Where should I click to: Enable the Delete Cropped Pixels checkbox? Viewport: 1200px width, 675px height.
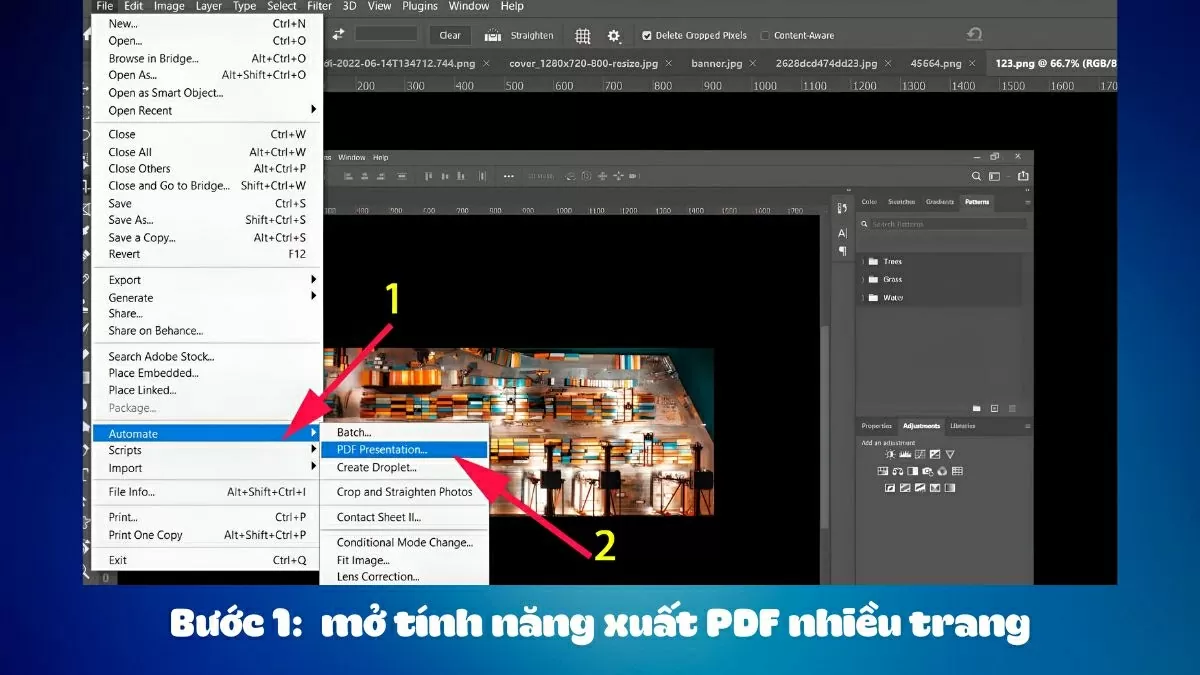(649, 35)
